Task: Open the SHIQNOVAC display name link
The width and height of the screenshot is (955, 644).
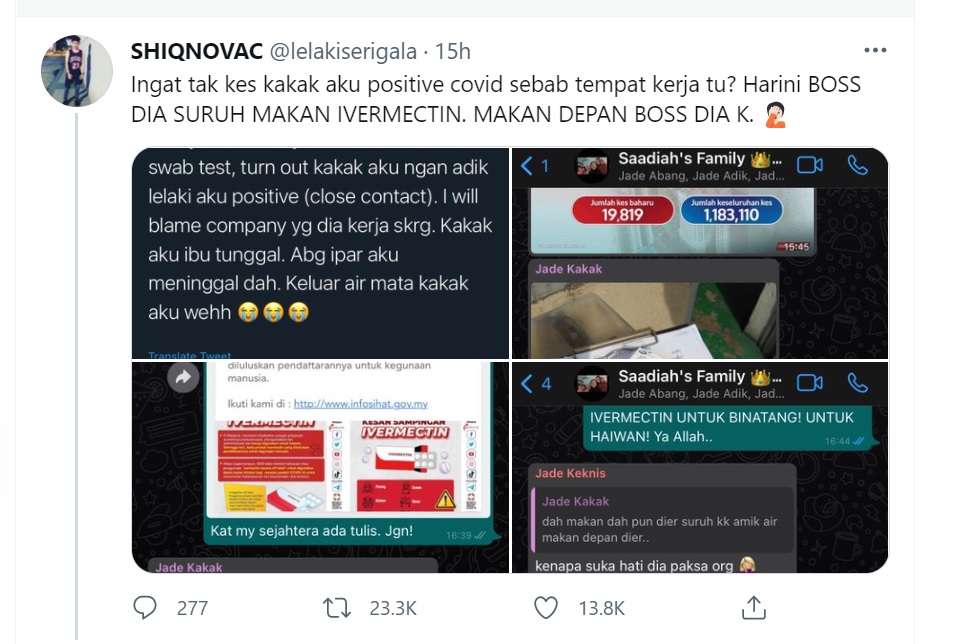Action: pos(197,51)
